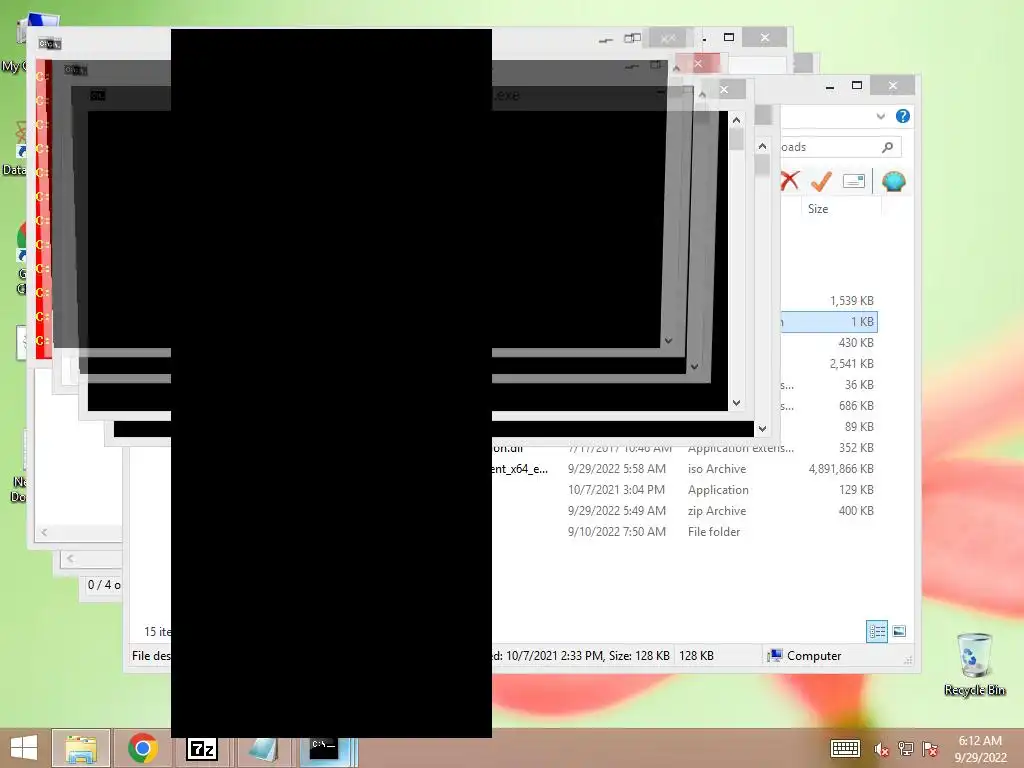This screenshot has height=768, width=1024.
Task: Click the date 9/10/2022 7:50 AM
Action: pos(616,532)
